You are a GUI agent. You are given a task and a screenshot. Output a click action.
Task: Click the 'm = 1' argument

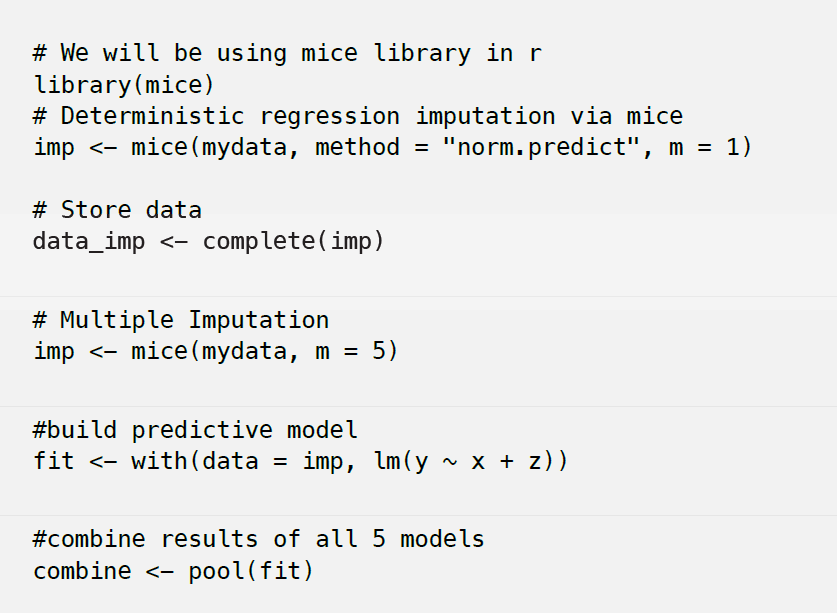pyautogui.click(x=704, y=147)
